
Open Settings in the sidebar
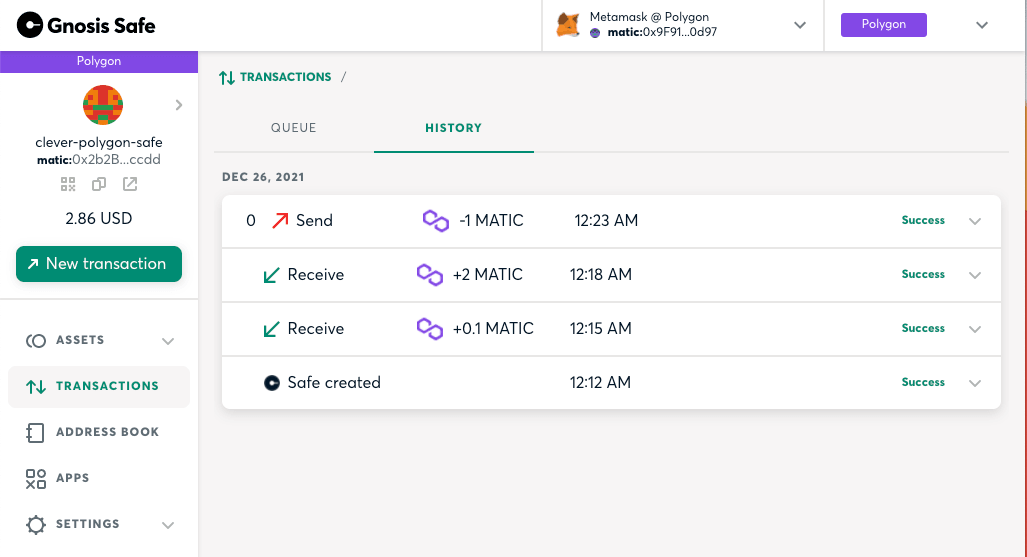(99, 524)
